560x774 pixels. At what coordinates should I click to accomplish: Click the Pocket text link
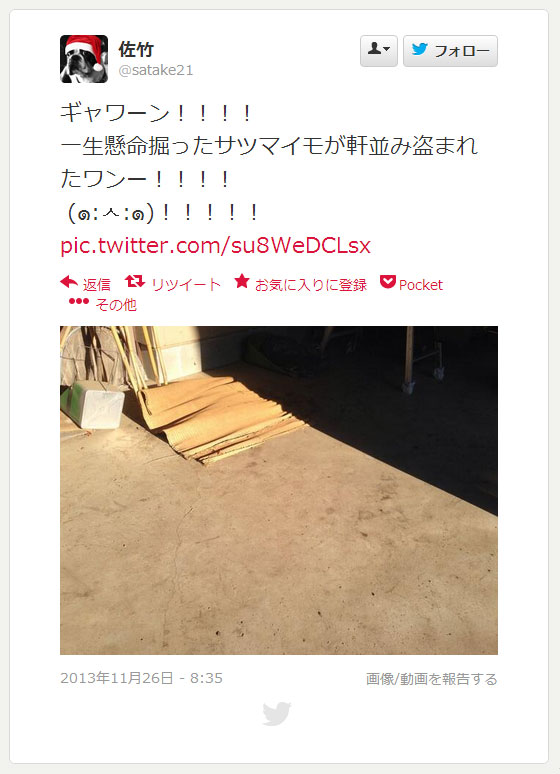pos(421,285)
